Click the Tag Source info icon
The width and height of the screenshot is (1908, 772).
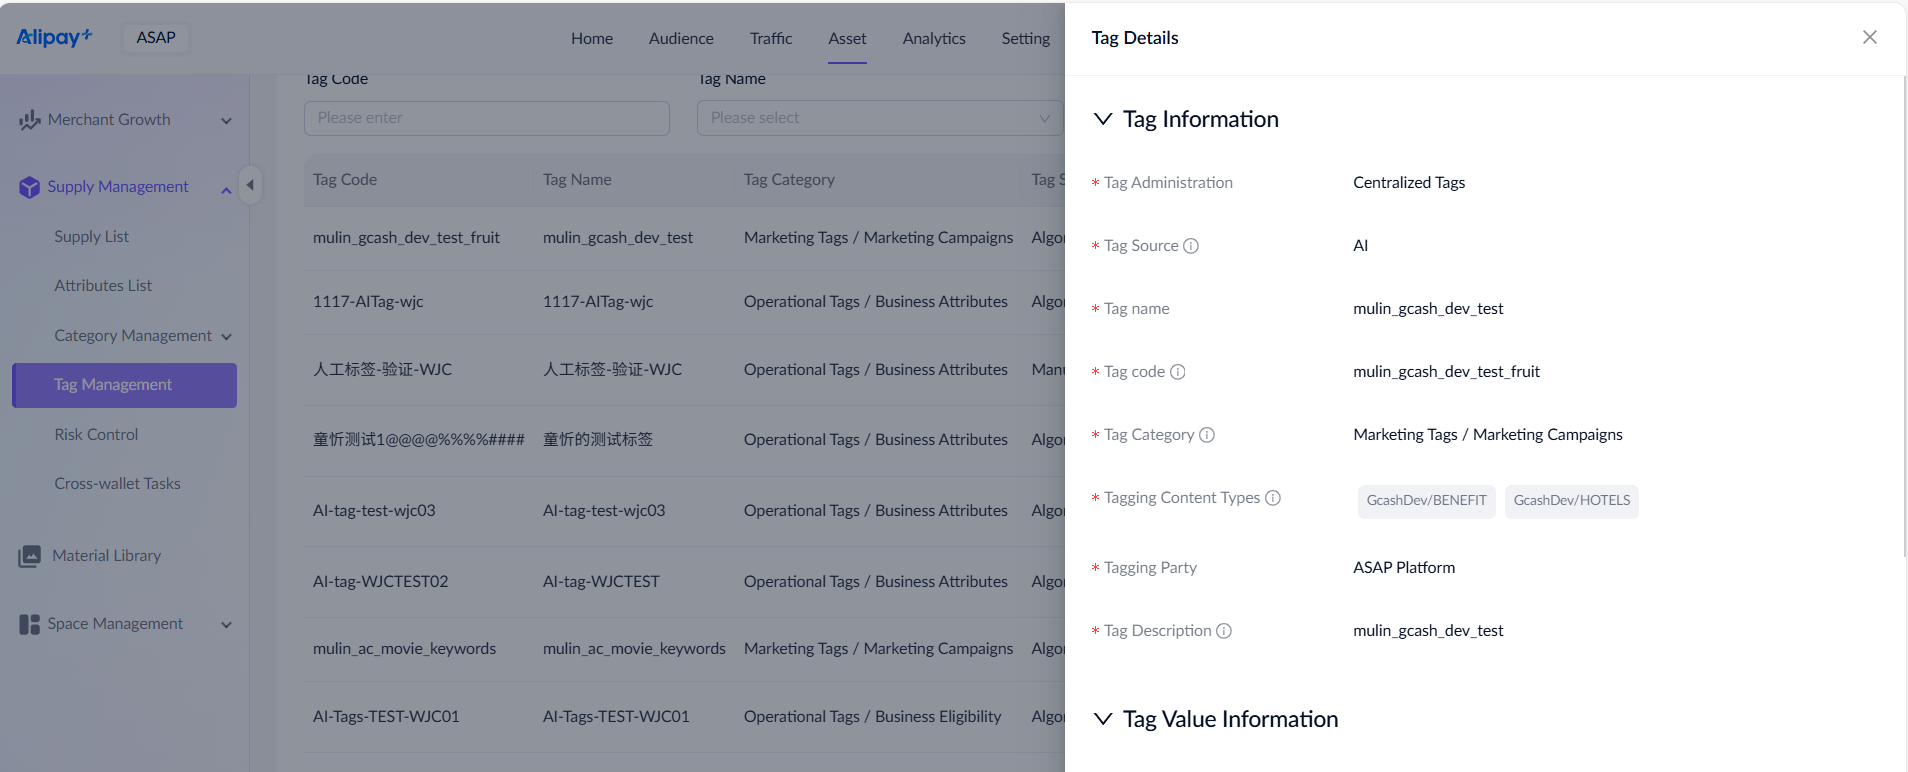click(x=1191, y=246)
